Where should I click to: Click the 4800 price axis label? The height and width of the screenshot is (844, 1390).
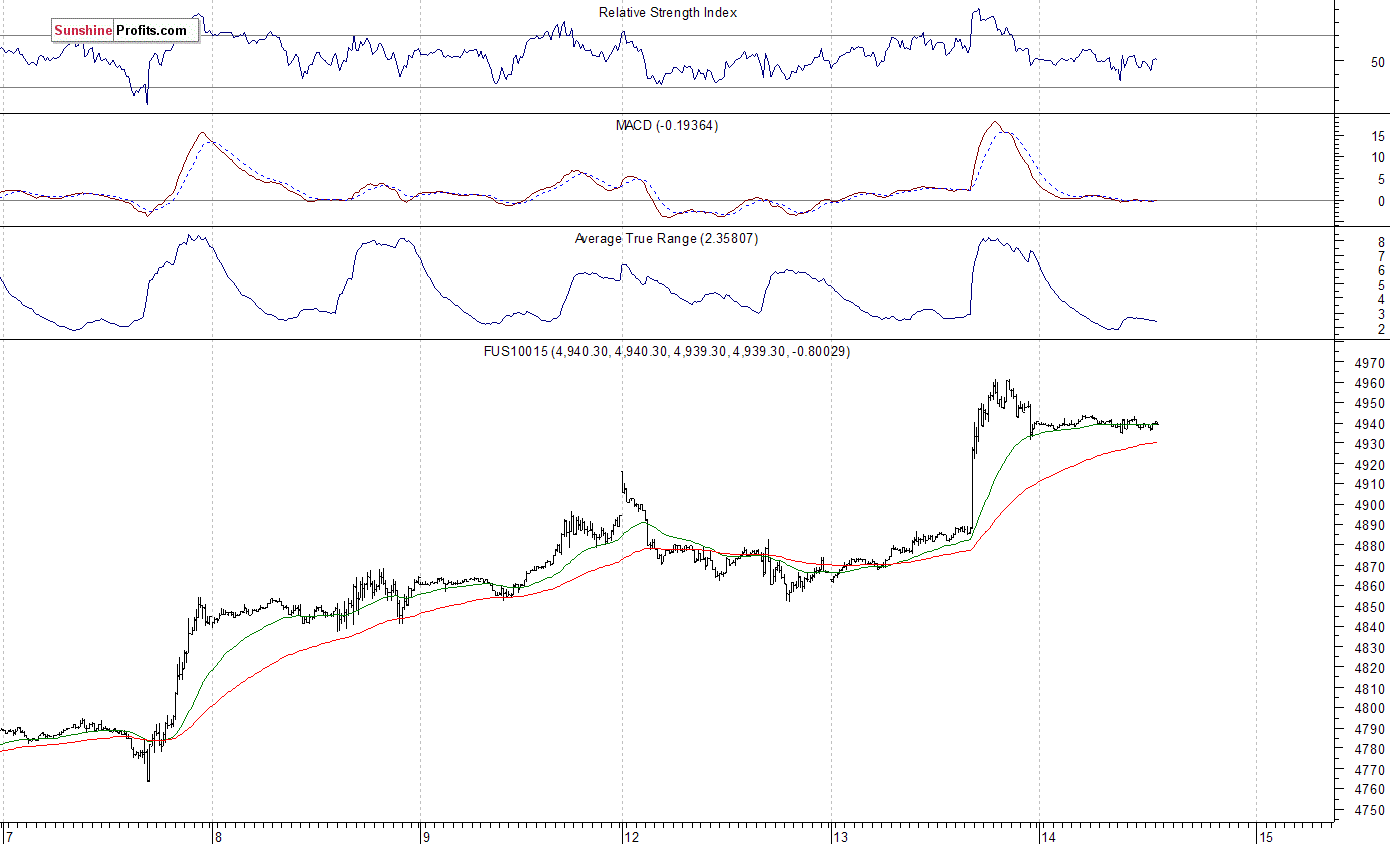coord(1371,709)
